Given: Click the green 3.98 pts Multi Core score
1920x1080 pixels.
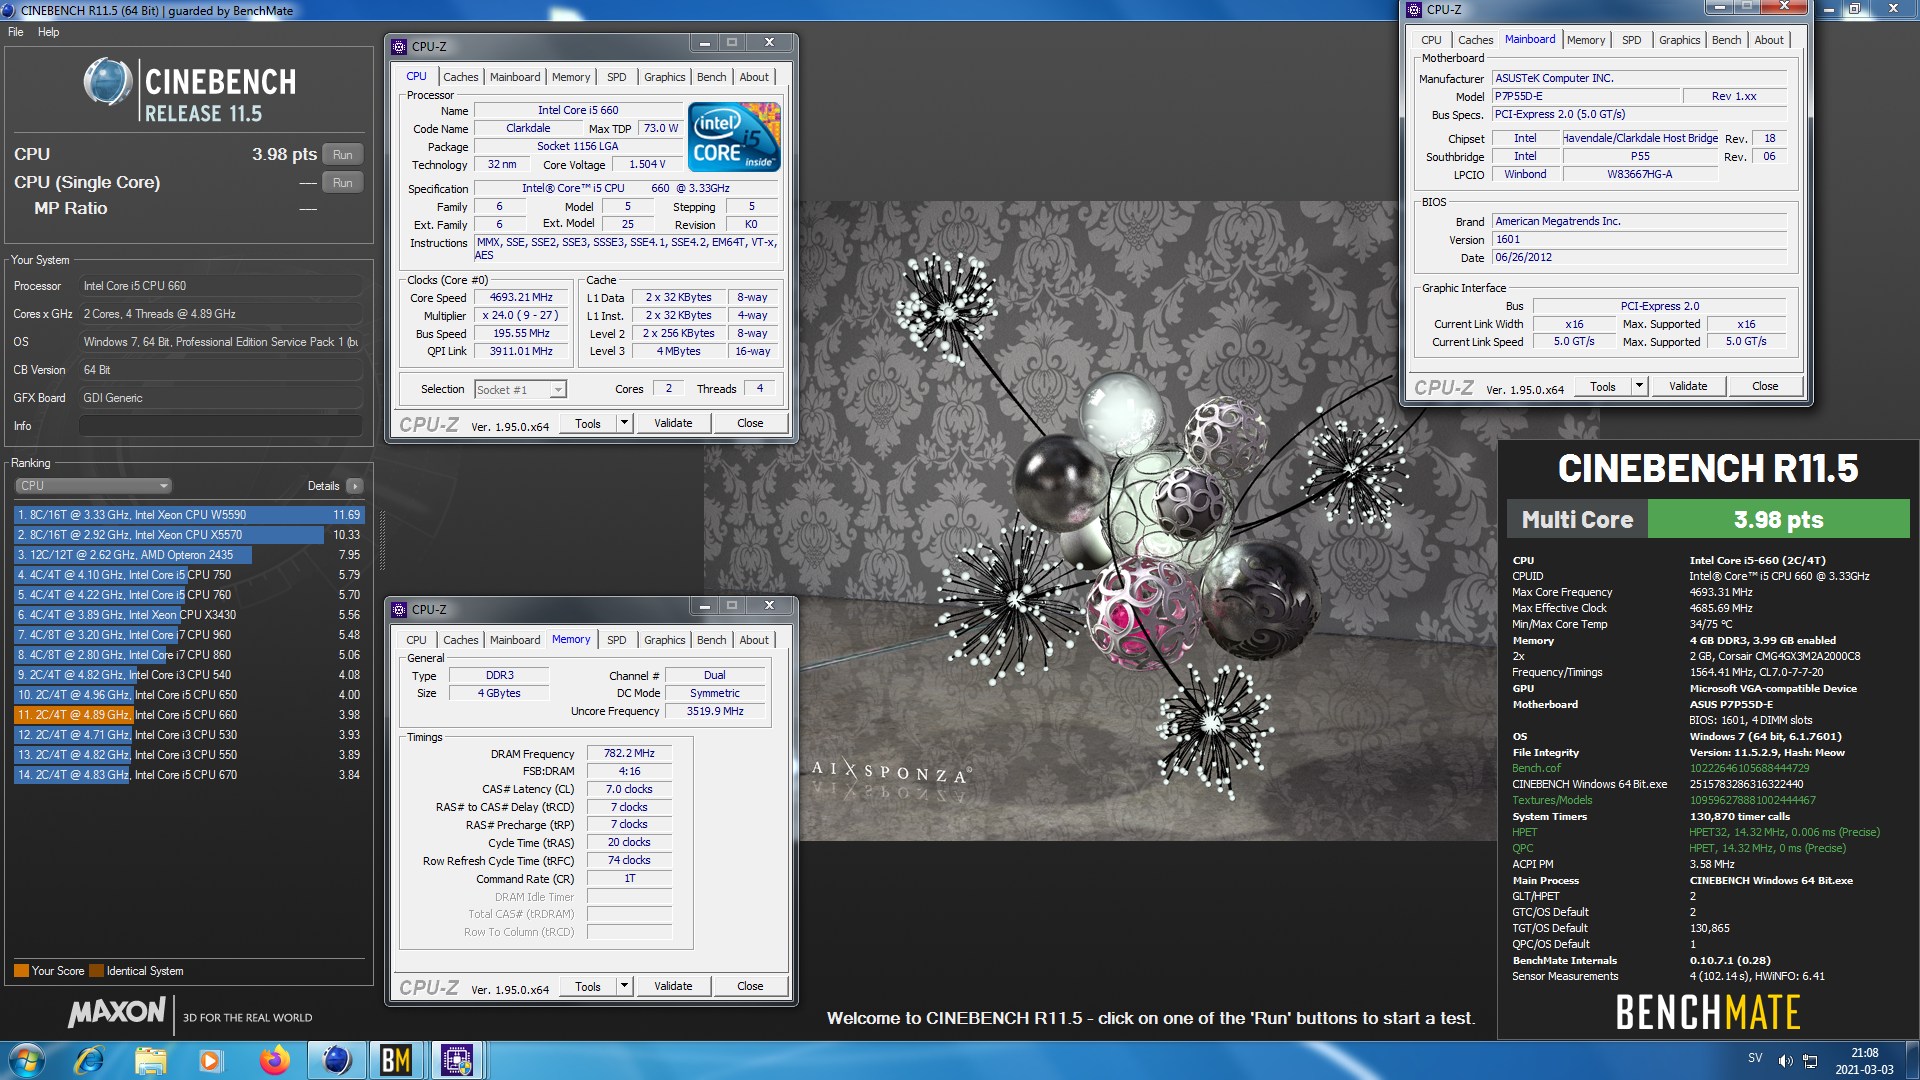Looking at the screenshot, I should pyautogui.click(x=1778, y=519).
